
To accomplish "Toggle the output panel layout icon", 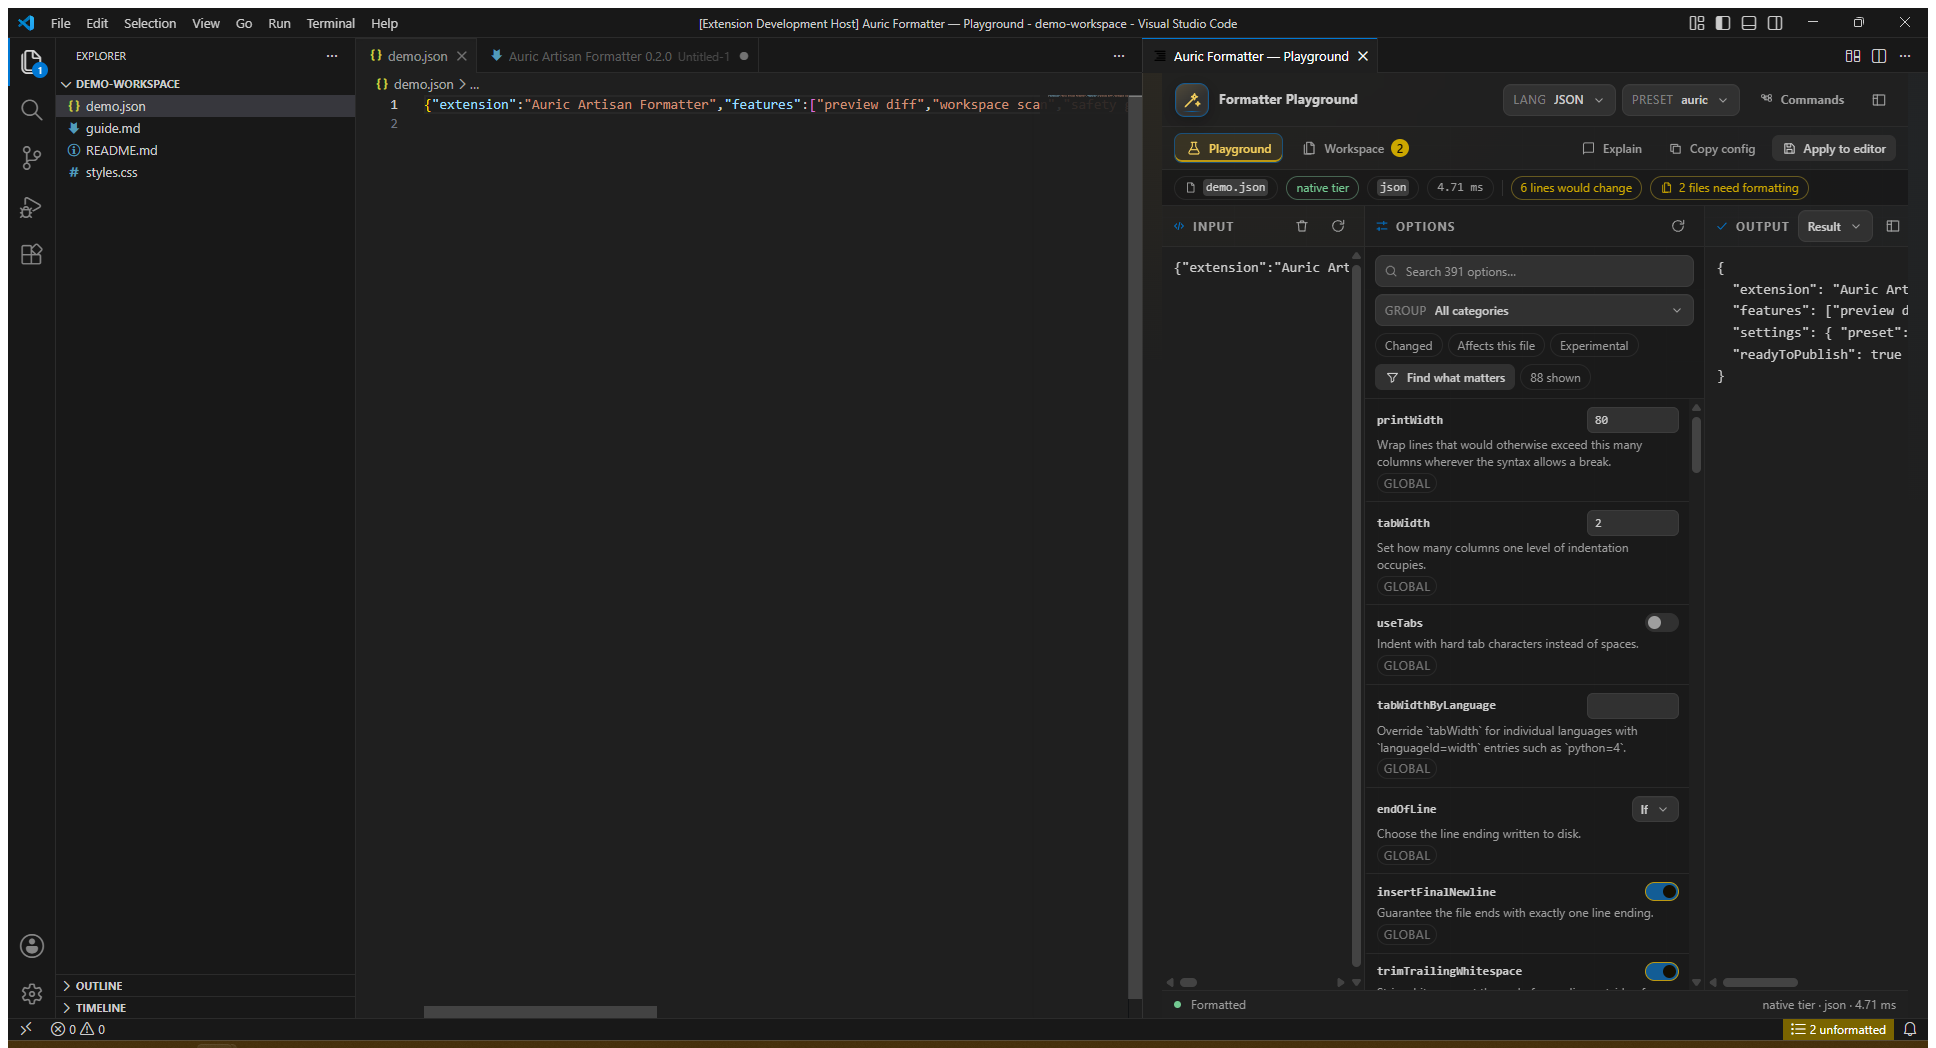I will tap(1893, 226).
